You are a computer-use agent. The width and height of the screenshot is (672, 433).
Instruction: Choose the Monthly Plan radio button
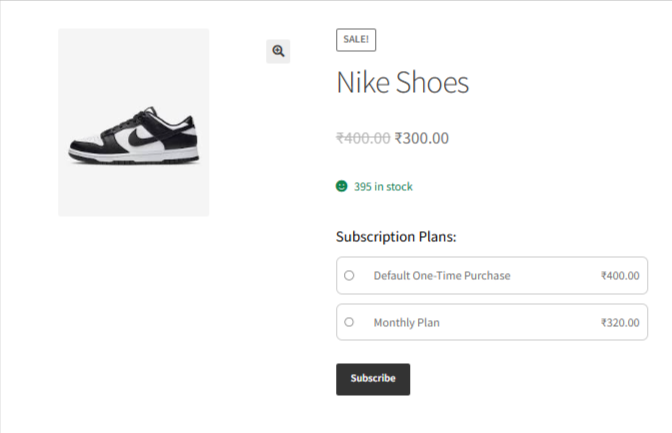point(349,322)
